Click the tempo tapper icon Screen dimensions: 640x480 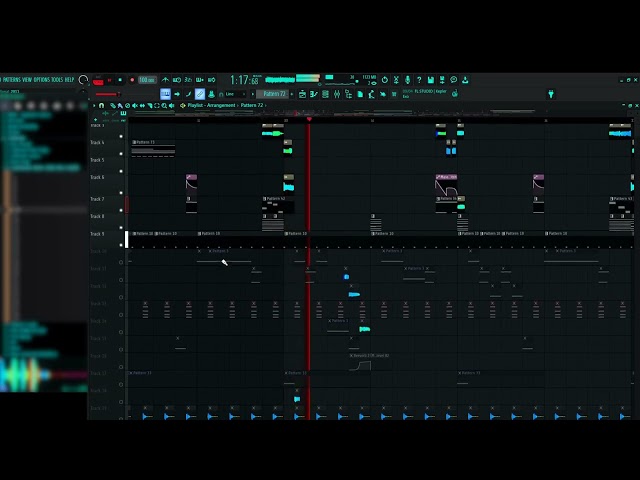[371, 94]
